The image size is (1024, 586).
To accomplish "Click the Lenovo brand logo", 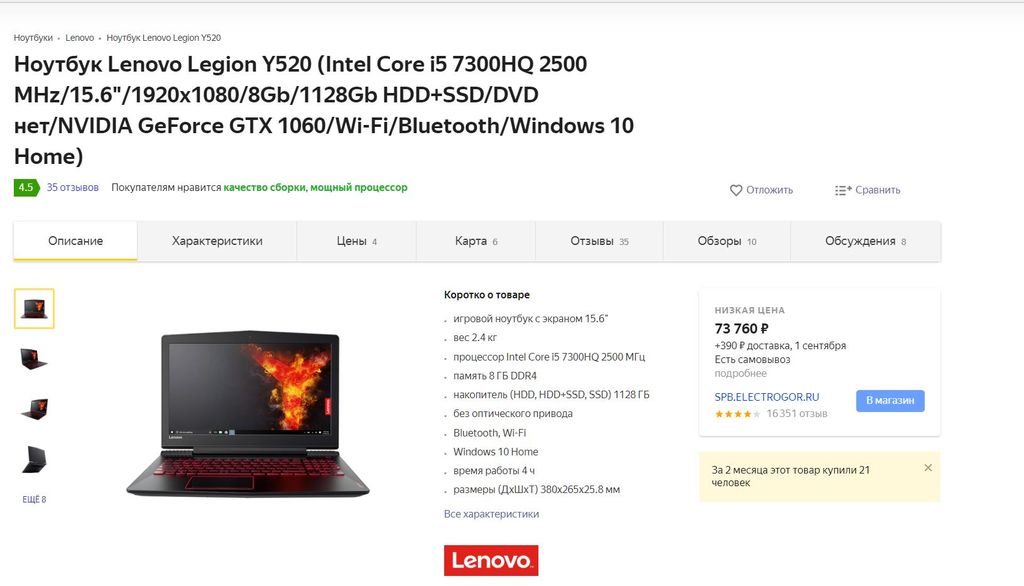I will point(491,561).
